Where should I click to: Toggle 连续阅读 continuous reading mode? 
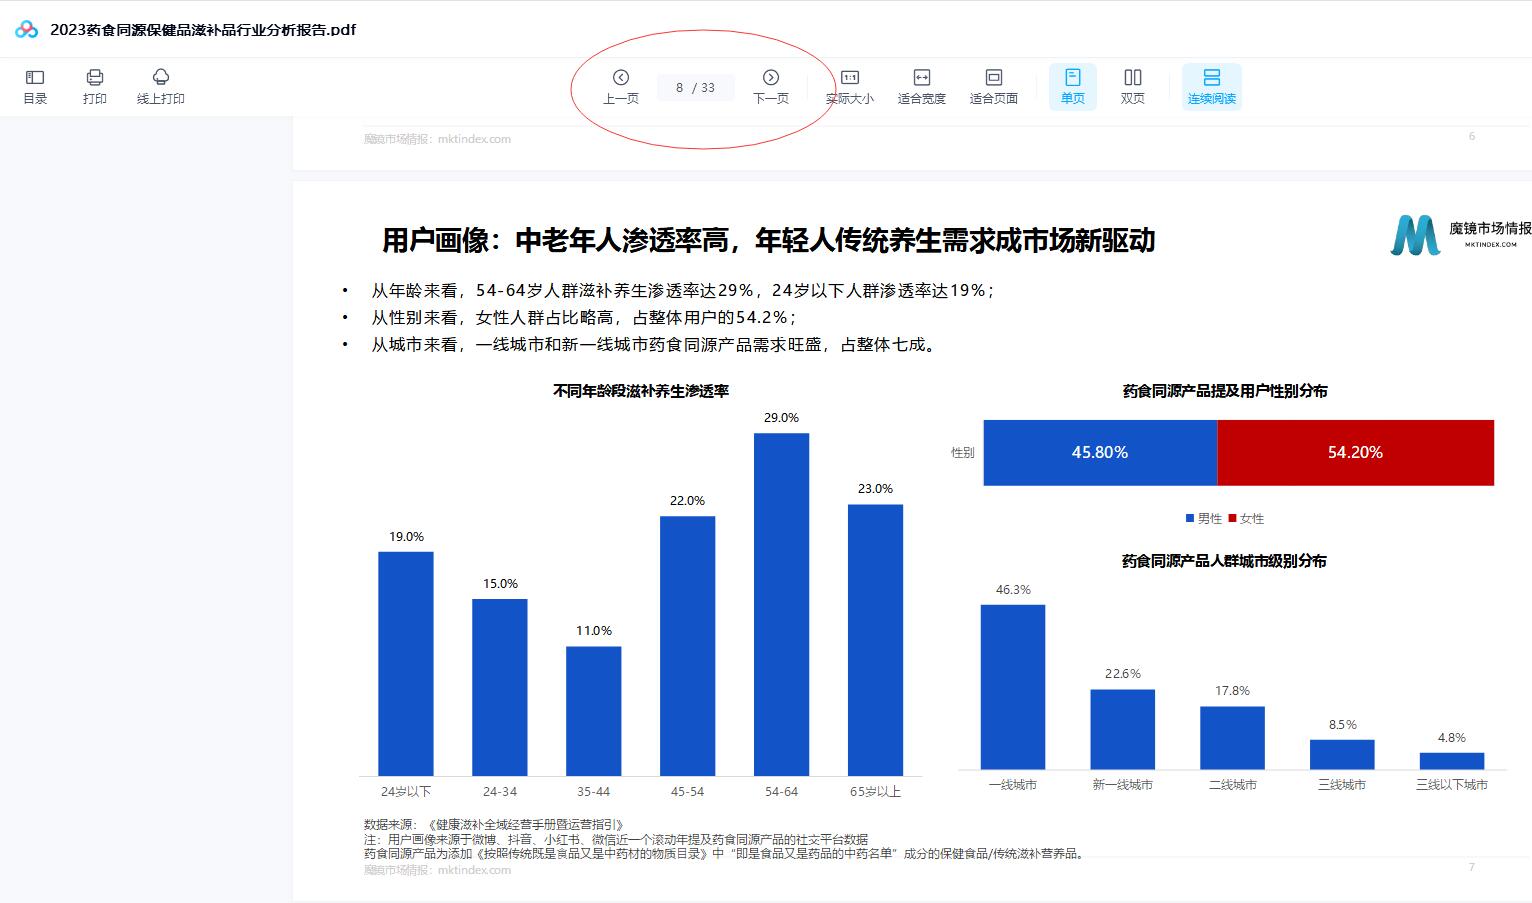1211,86
